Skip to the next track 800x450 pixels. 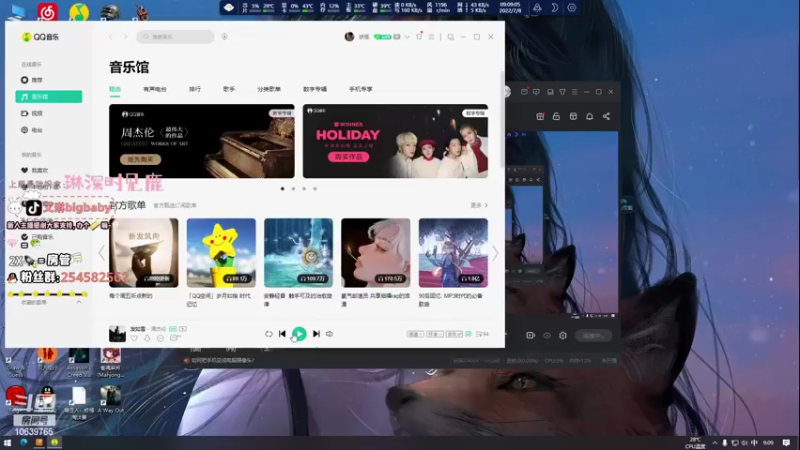316,334
